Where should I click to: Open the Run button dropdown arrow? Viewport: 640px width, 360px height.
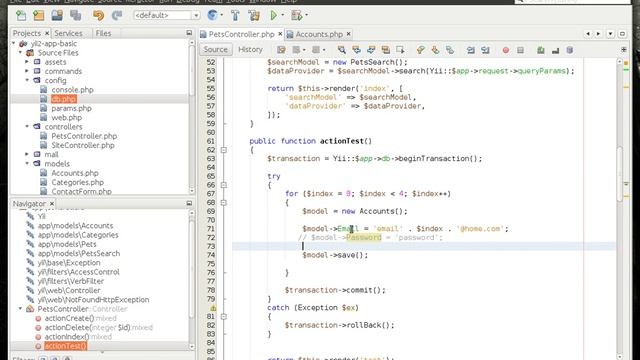click(282, 16)
